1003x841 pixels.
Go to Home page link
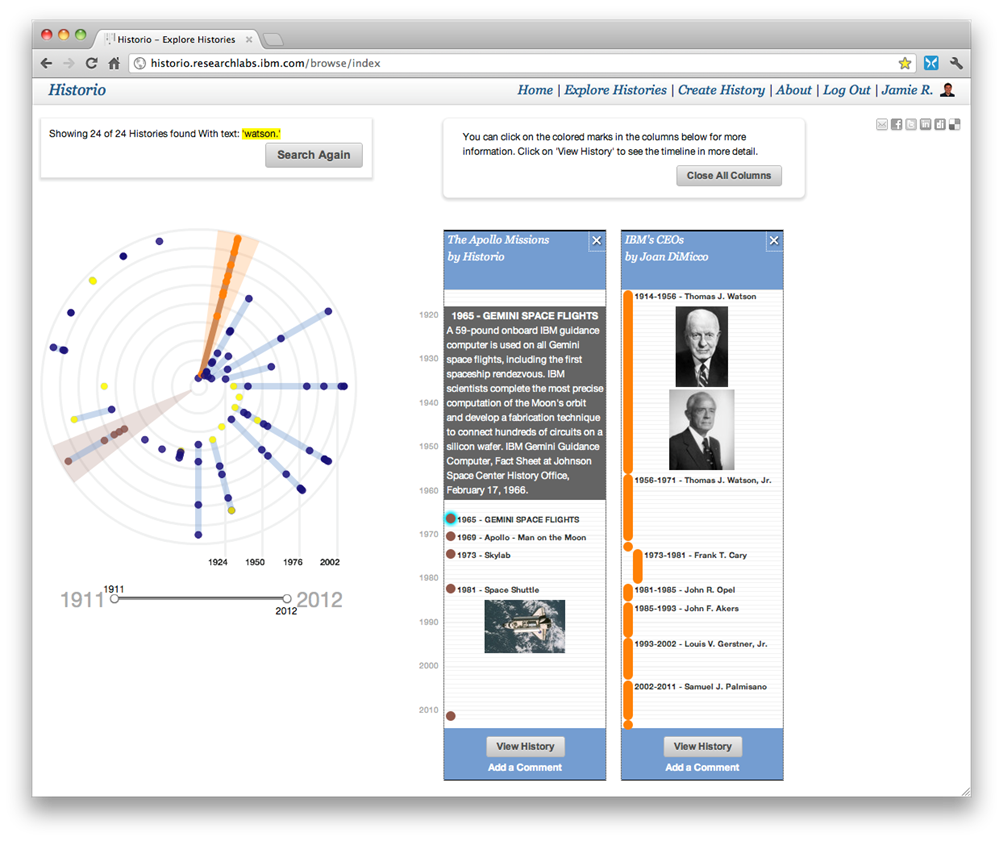(535, 90)
